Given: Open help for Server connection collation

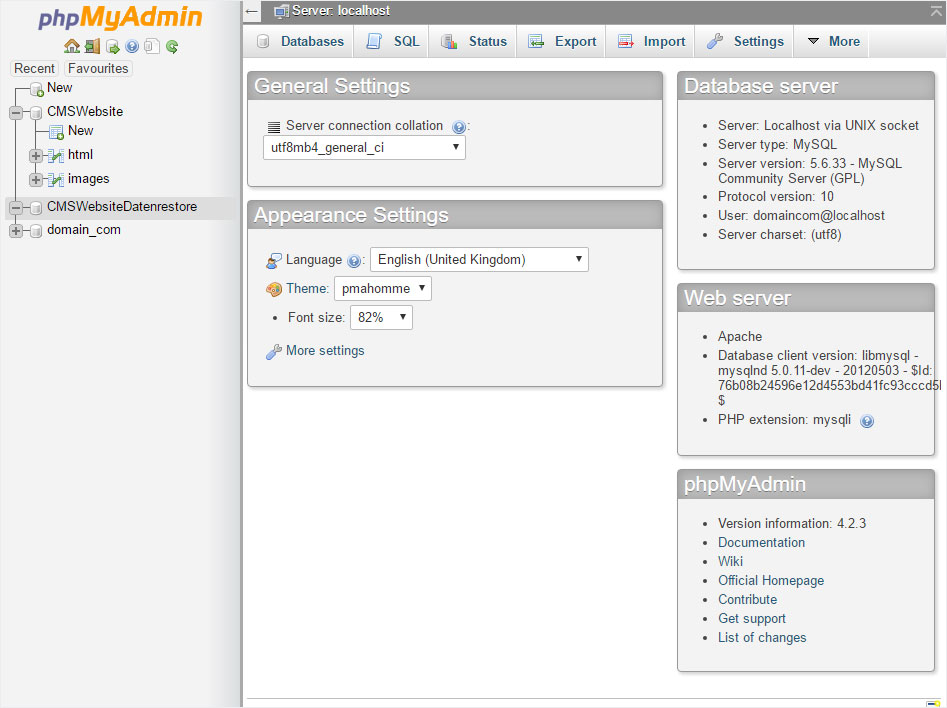Looking at the screenshot, I should (x=458, y=127).
